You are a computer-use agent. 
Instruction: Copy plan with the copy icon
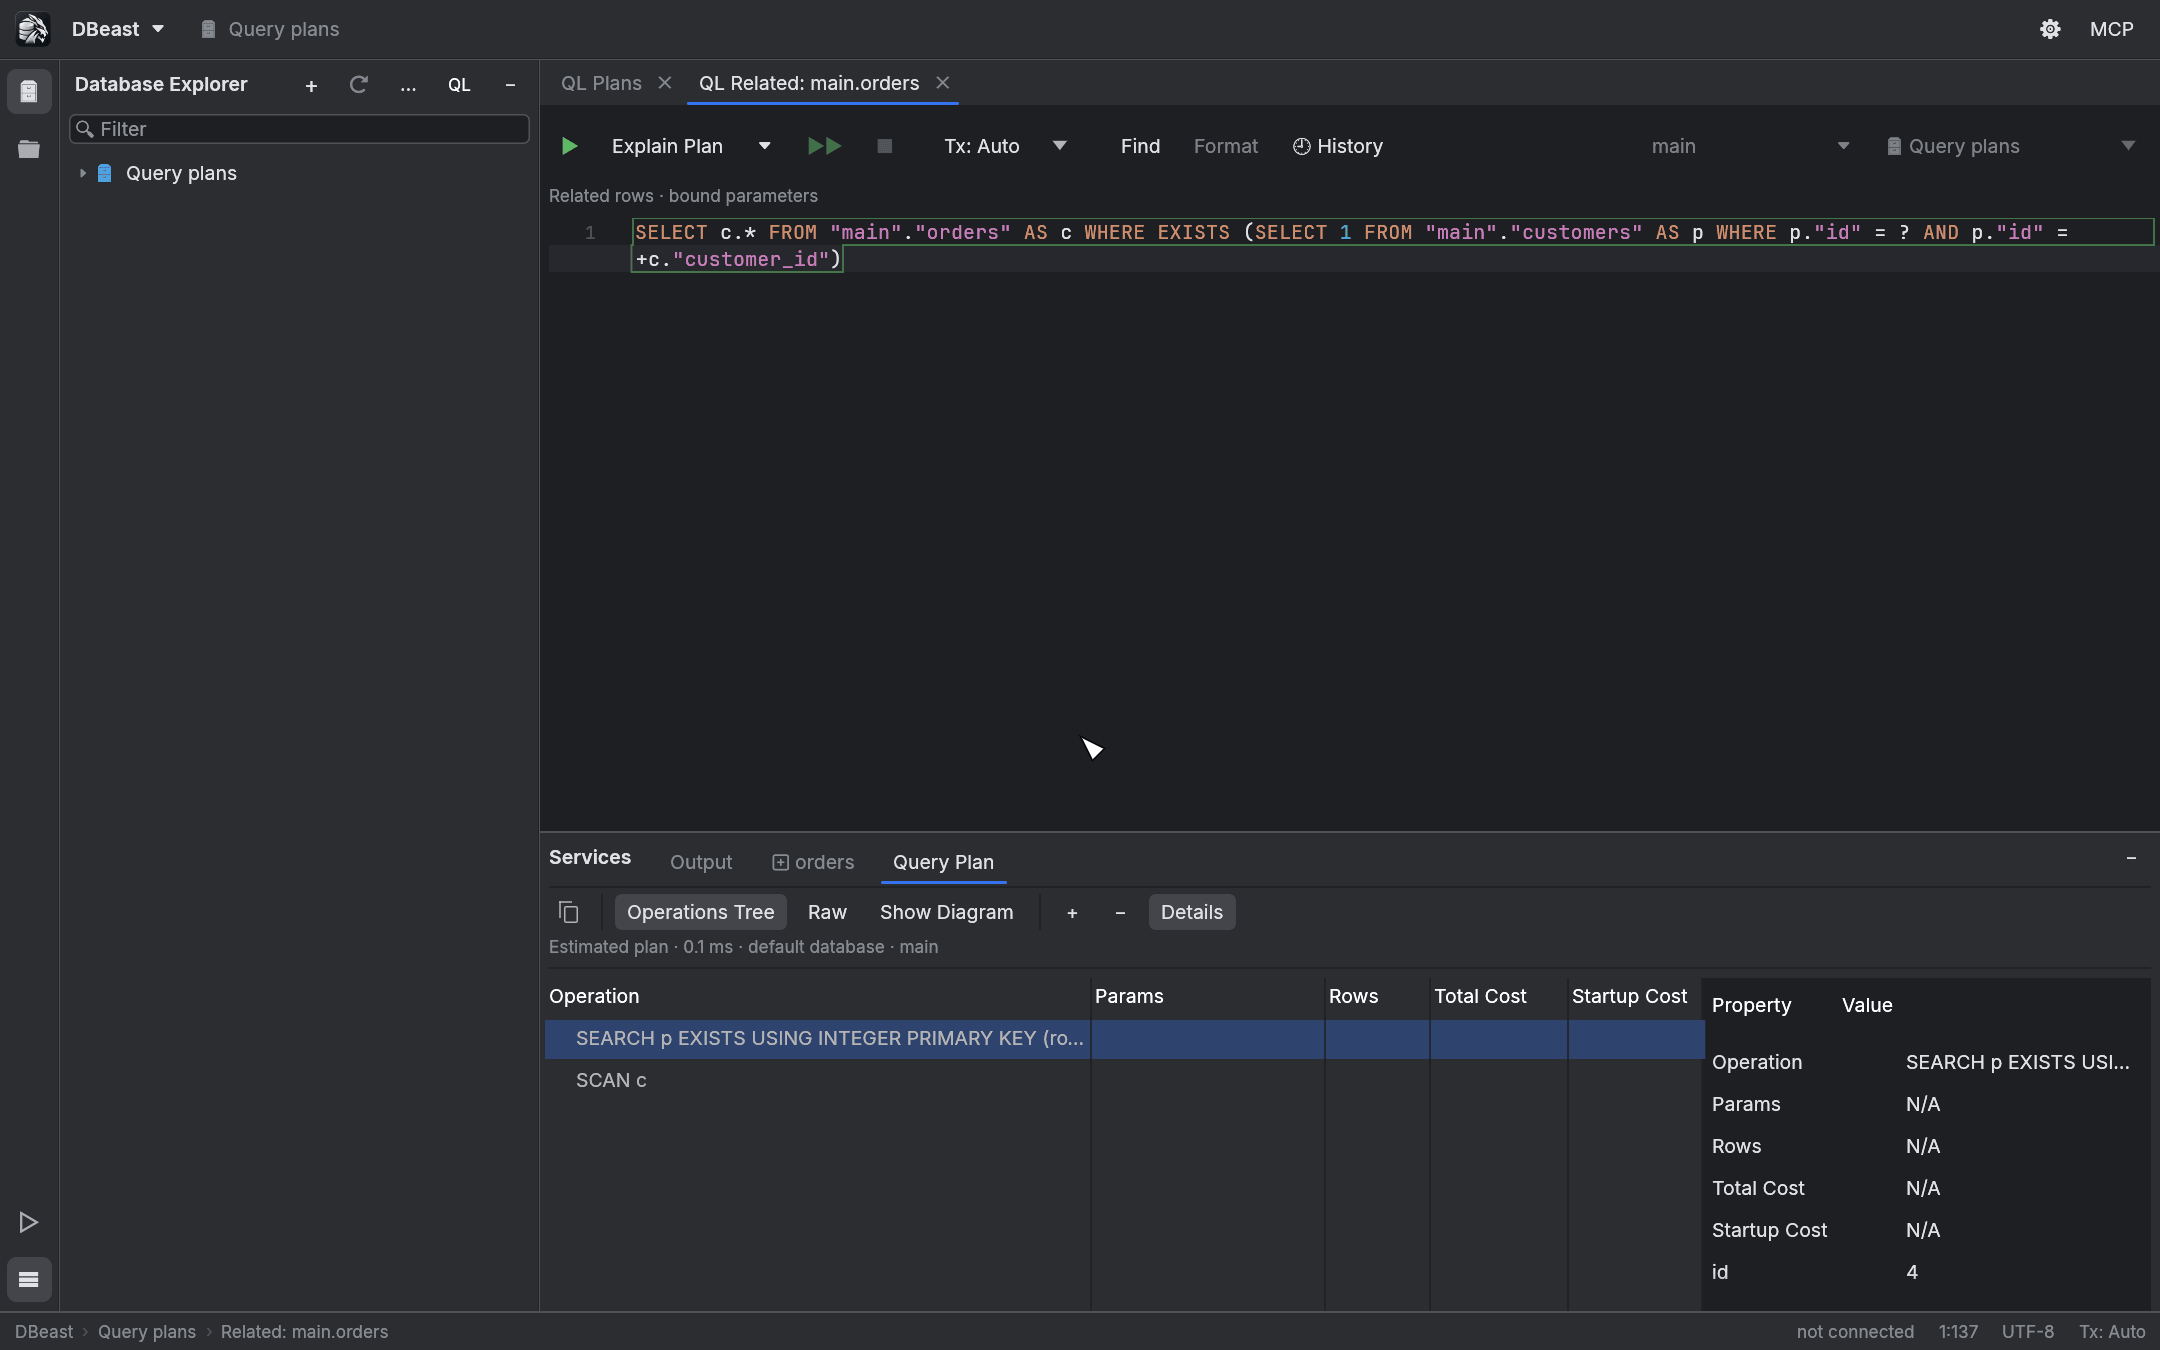pyautogui.click(x=569, y=912)
